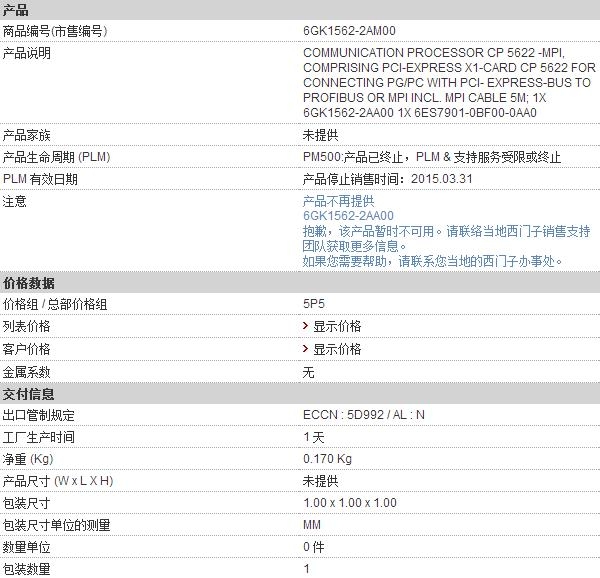Click the 0.170 Kg weight value
The image size is (600, 578).
[x=328, y=459]
